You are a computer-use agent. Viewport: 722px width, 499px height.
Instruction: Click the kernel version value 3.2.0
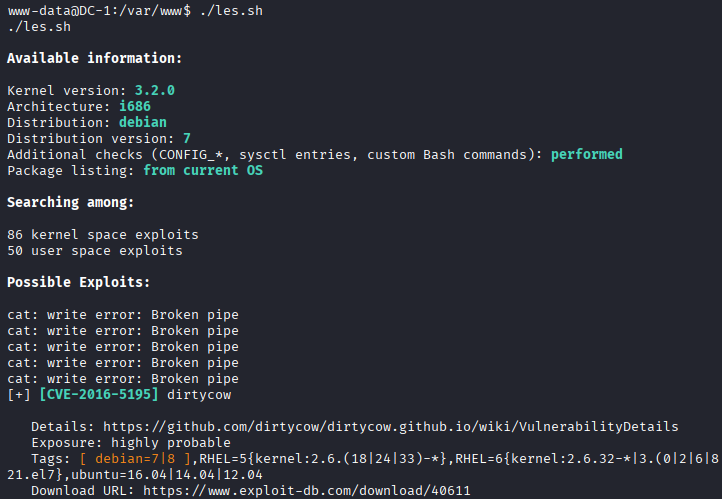pos(155,90)
